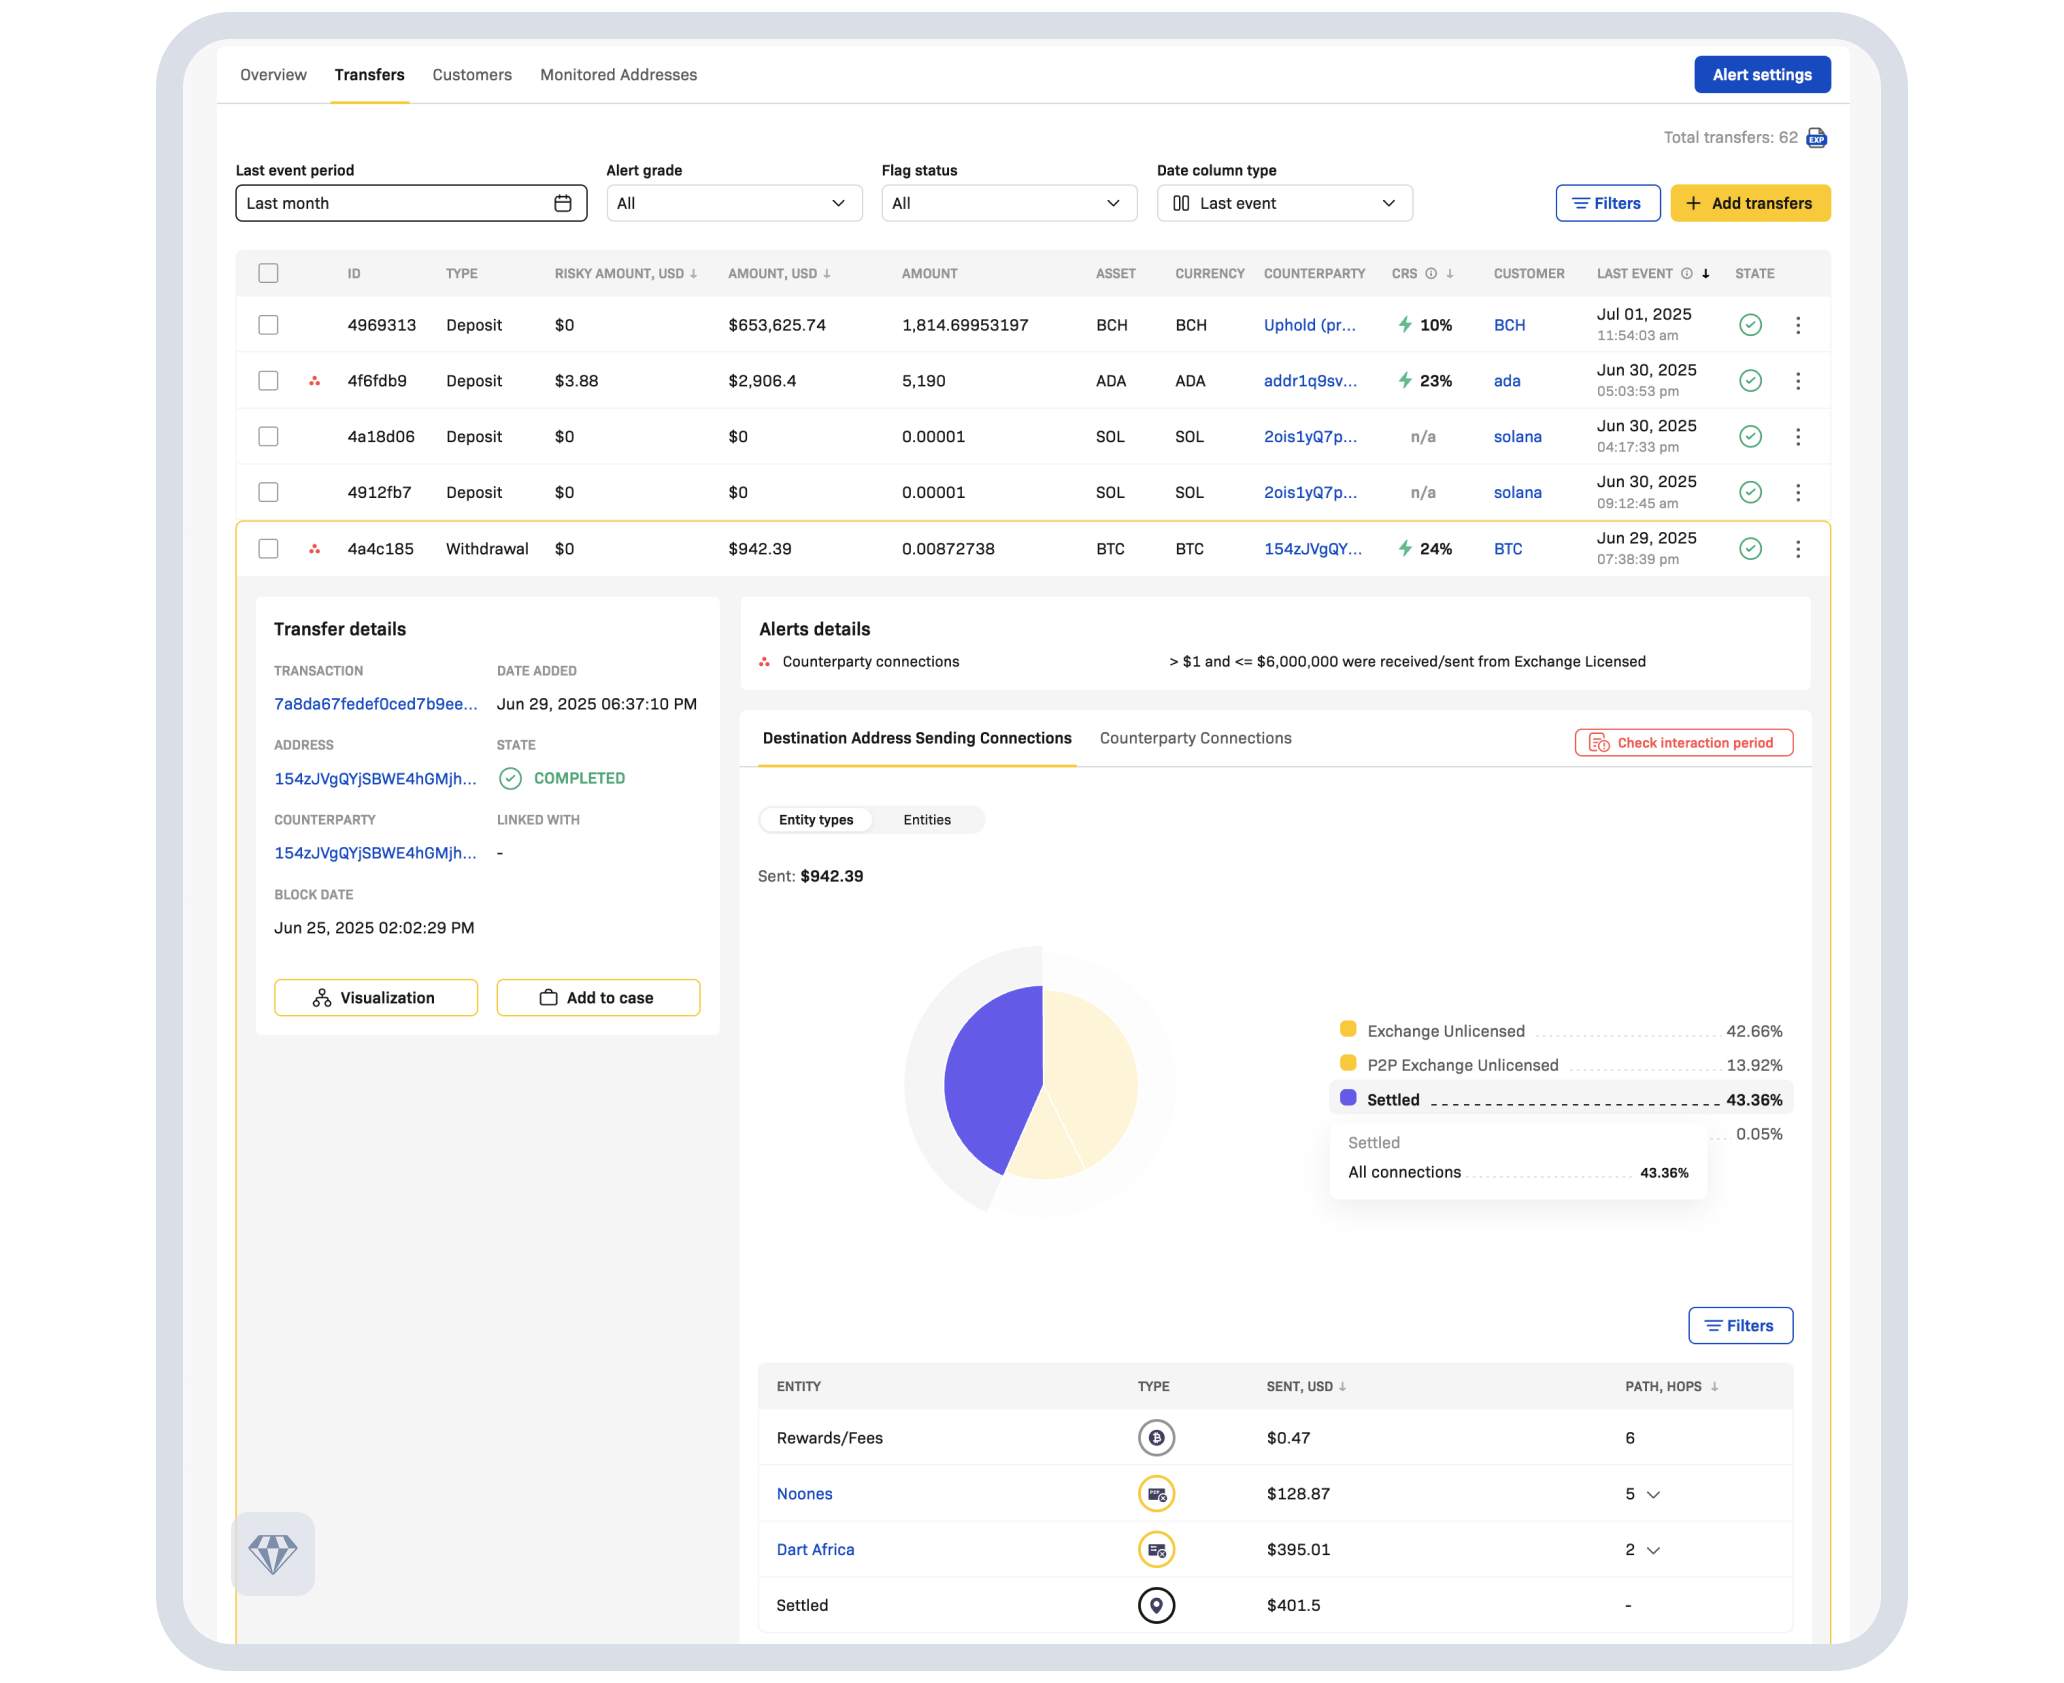Viewport: 2064px width, 1683px height.
Task: Open transaction hash 7a8da67fedef0ced7b9ee link
Action: [x=375, y=704]
